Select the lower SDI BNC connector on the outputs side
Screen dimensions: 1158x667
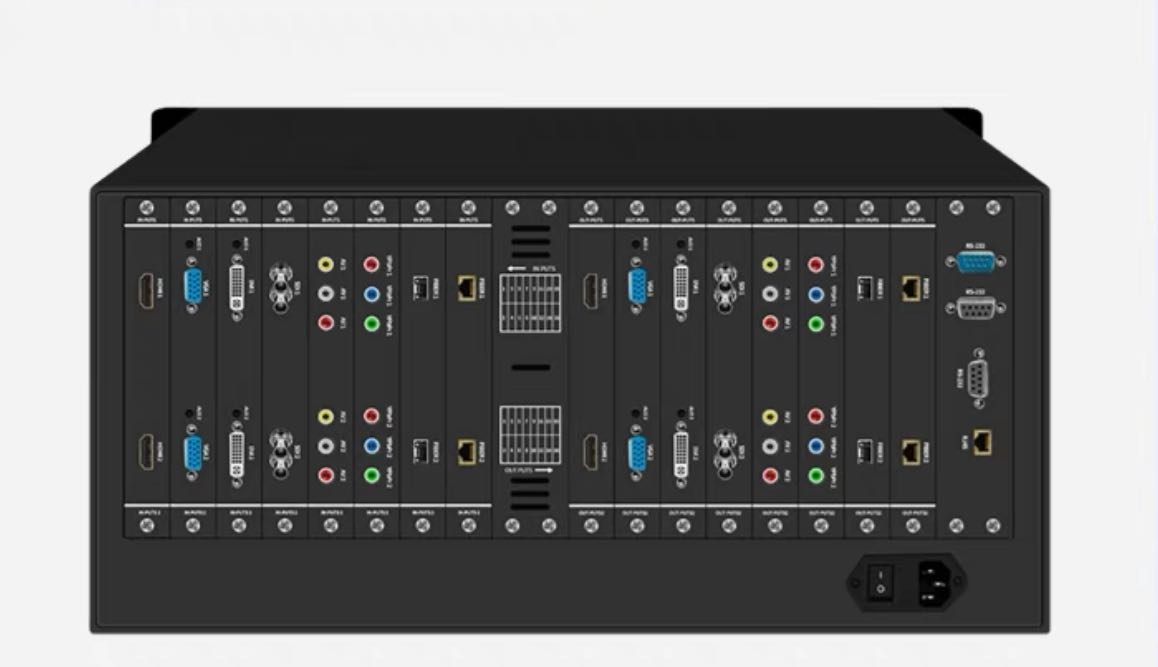tap(724, 451)
